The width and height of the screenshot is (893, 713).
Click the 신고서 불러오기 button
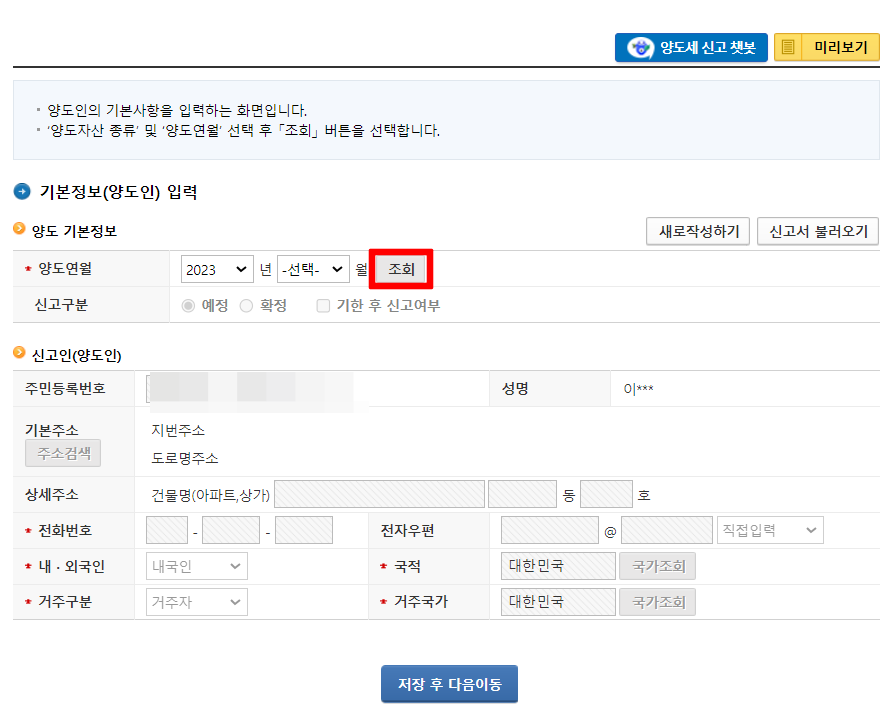(x=816, y=231)
